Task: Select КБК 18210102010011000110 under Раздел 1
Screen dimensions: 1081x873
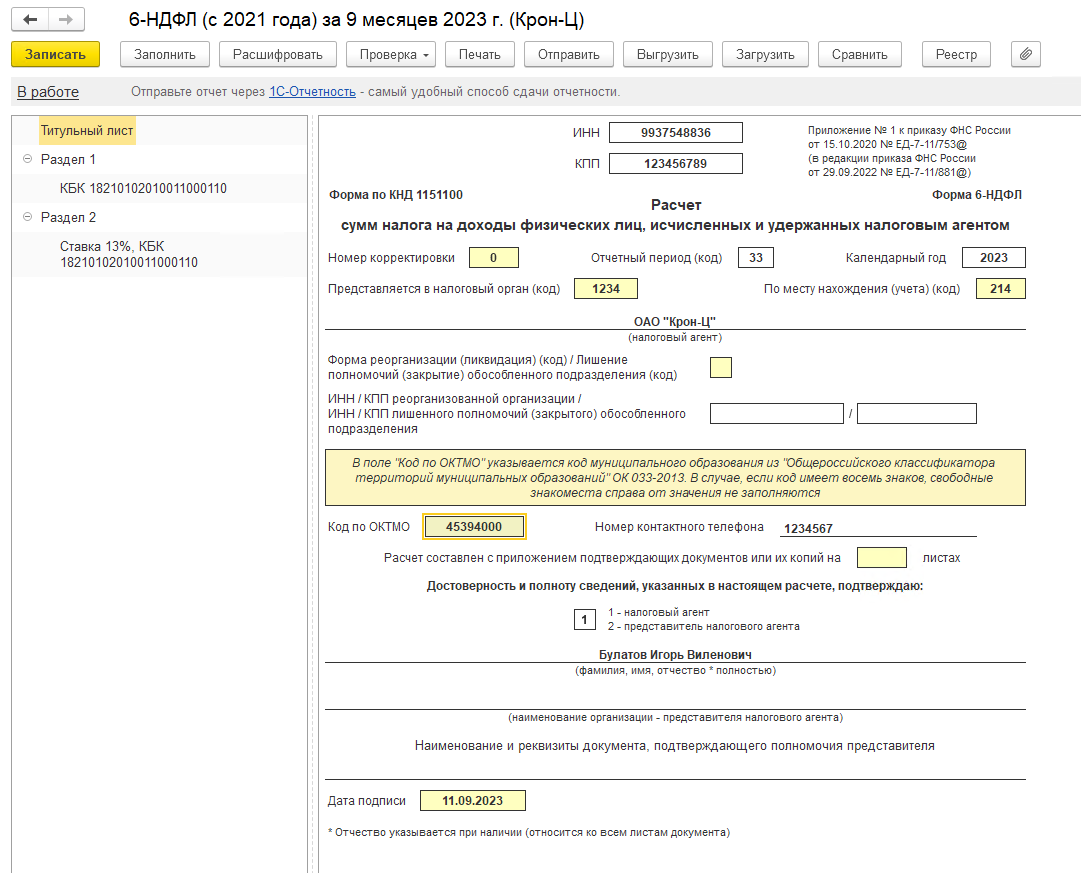Action: 143,188
